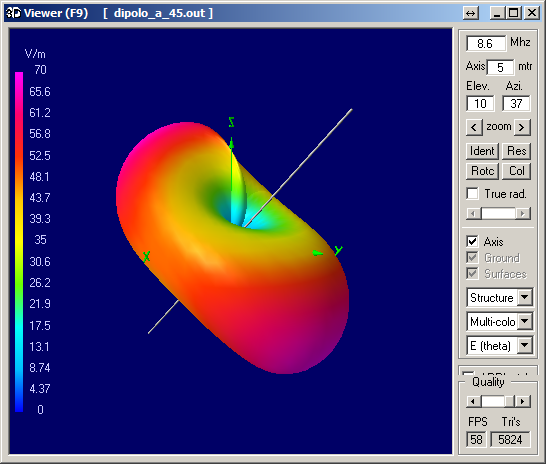Toggle the Ground checkbox
The height and width of the screenshot is (464, 546).
[x=472, y=258]
